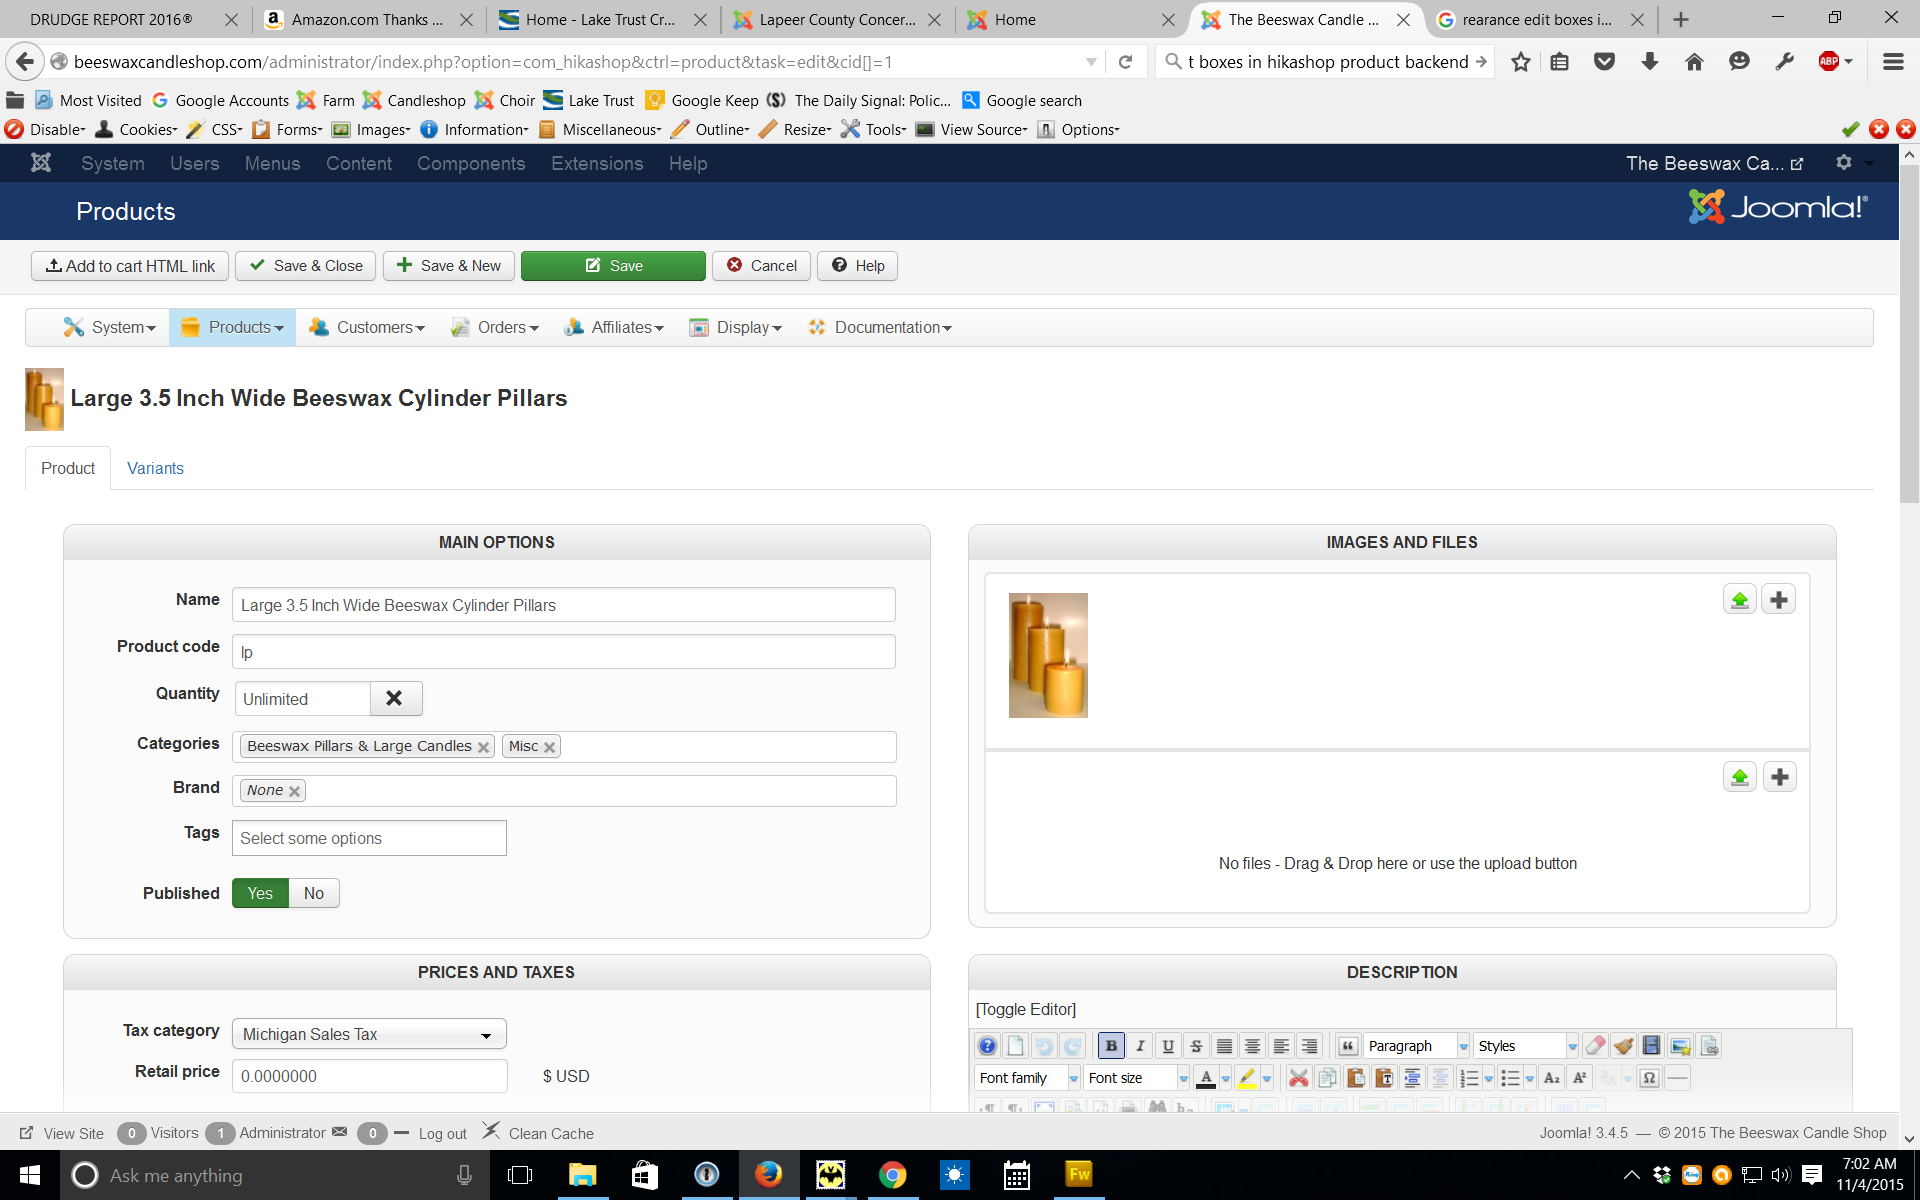Screen dimensions: 1920x1200
Task: Click the Toggle Editor link
Action: point(1026,1009)
